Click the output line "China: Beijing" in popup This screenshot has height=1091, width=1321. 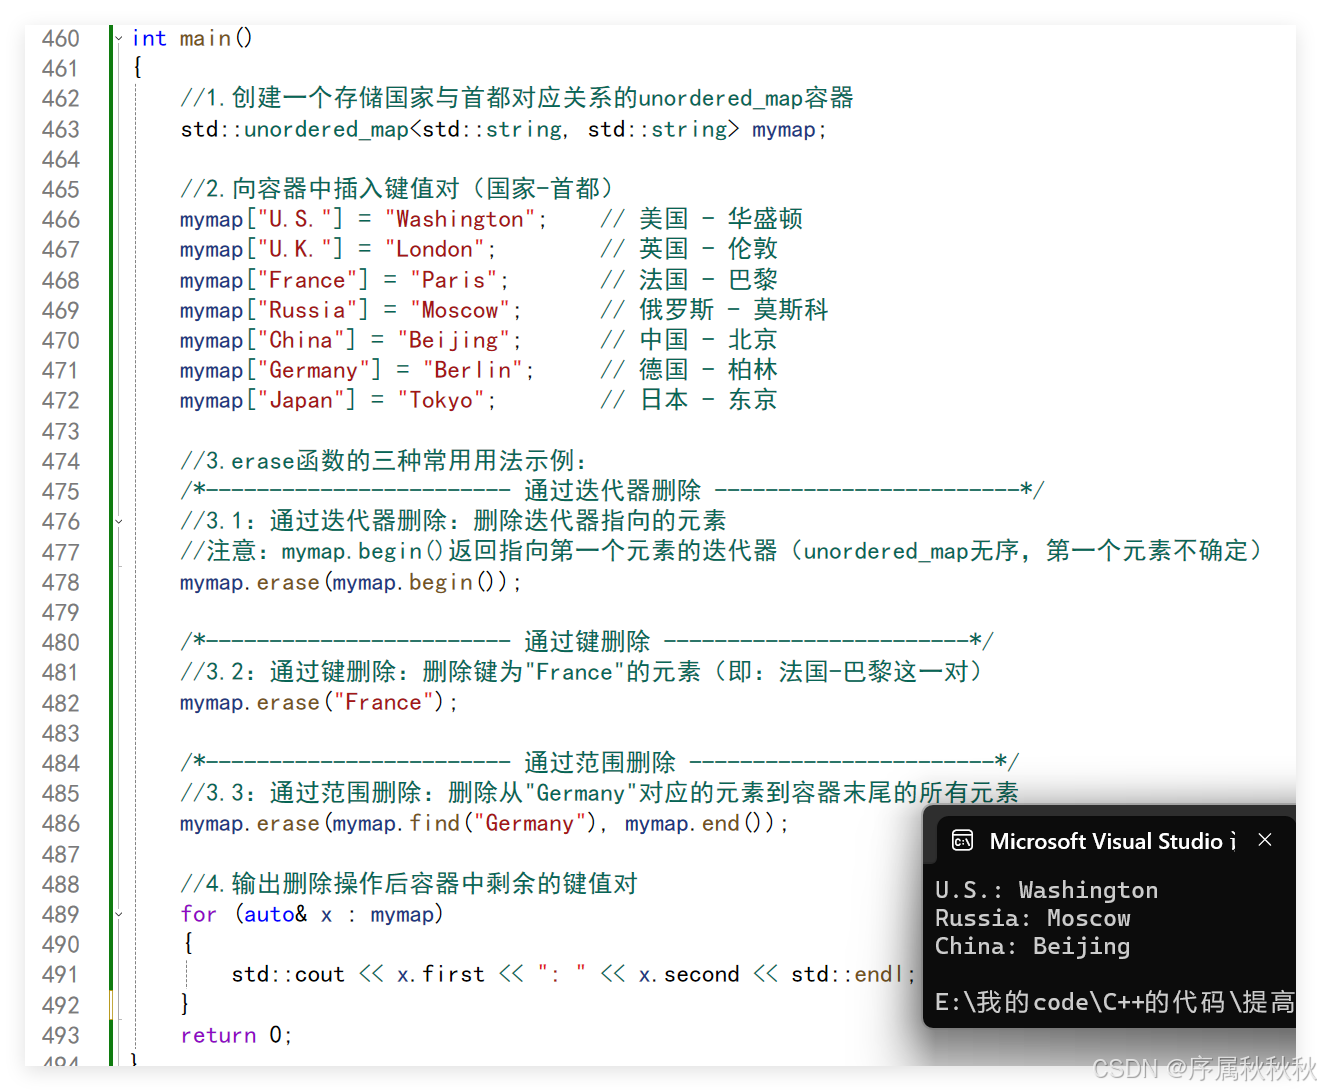[x=1031, y=946]
